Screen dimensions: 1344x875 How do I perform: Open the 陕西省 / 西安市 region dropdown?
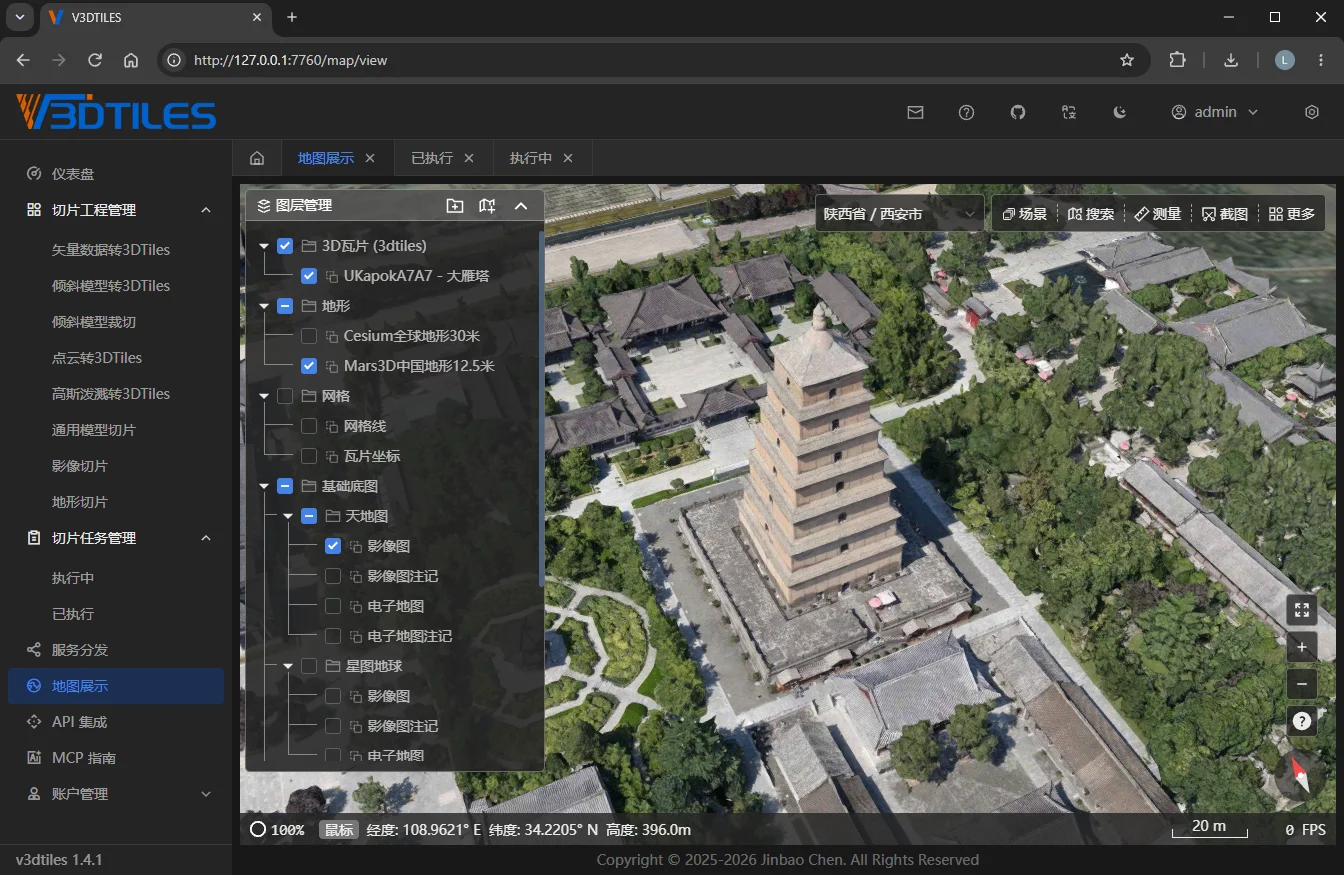pos(900,213)
